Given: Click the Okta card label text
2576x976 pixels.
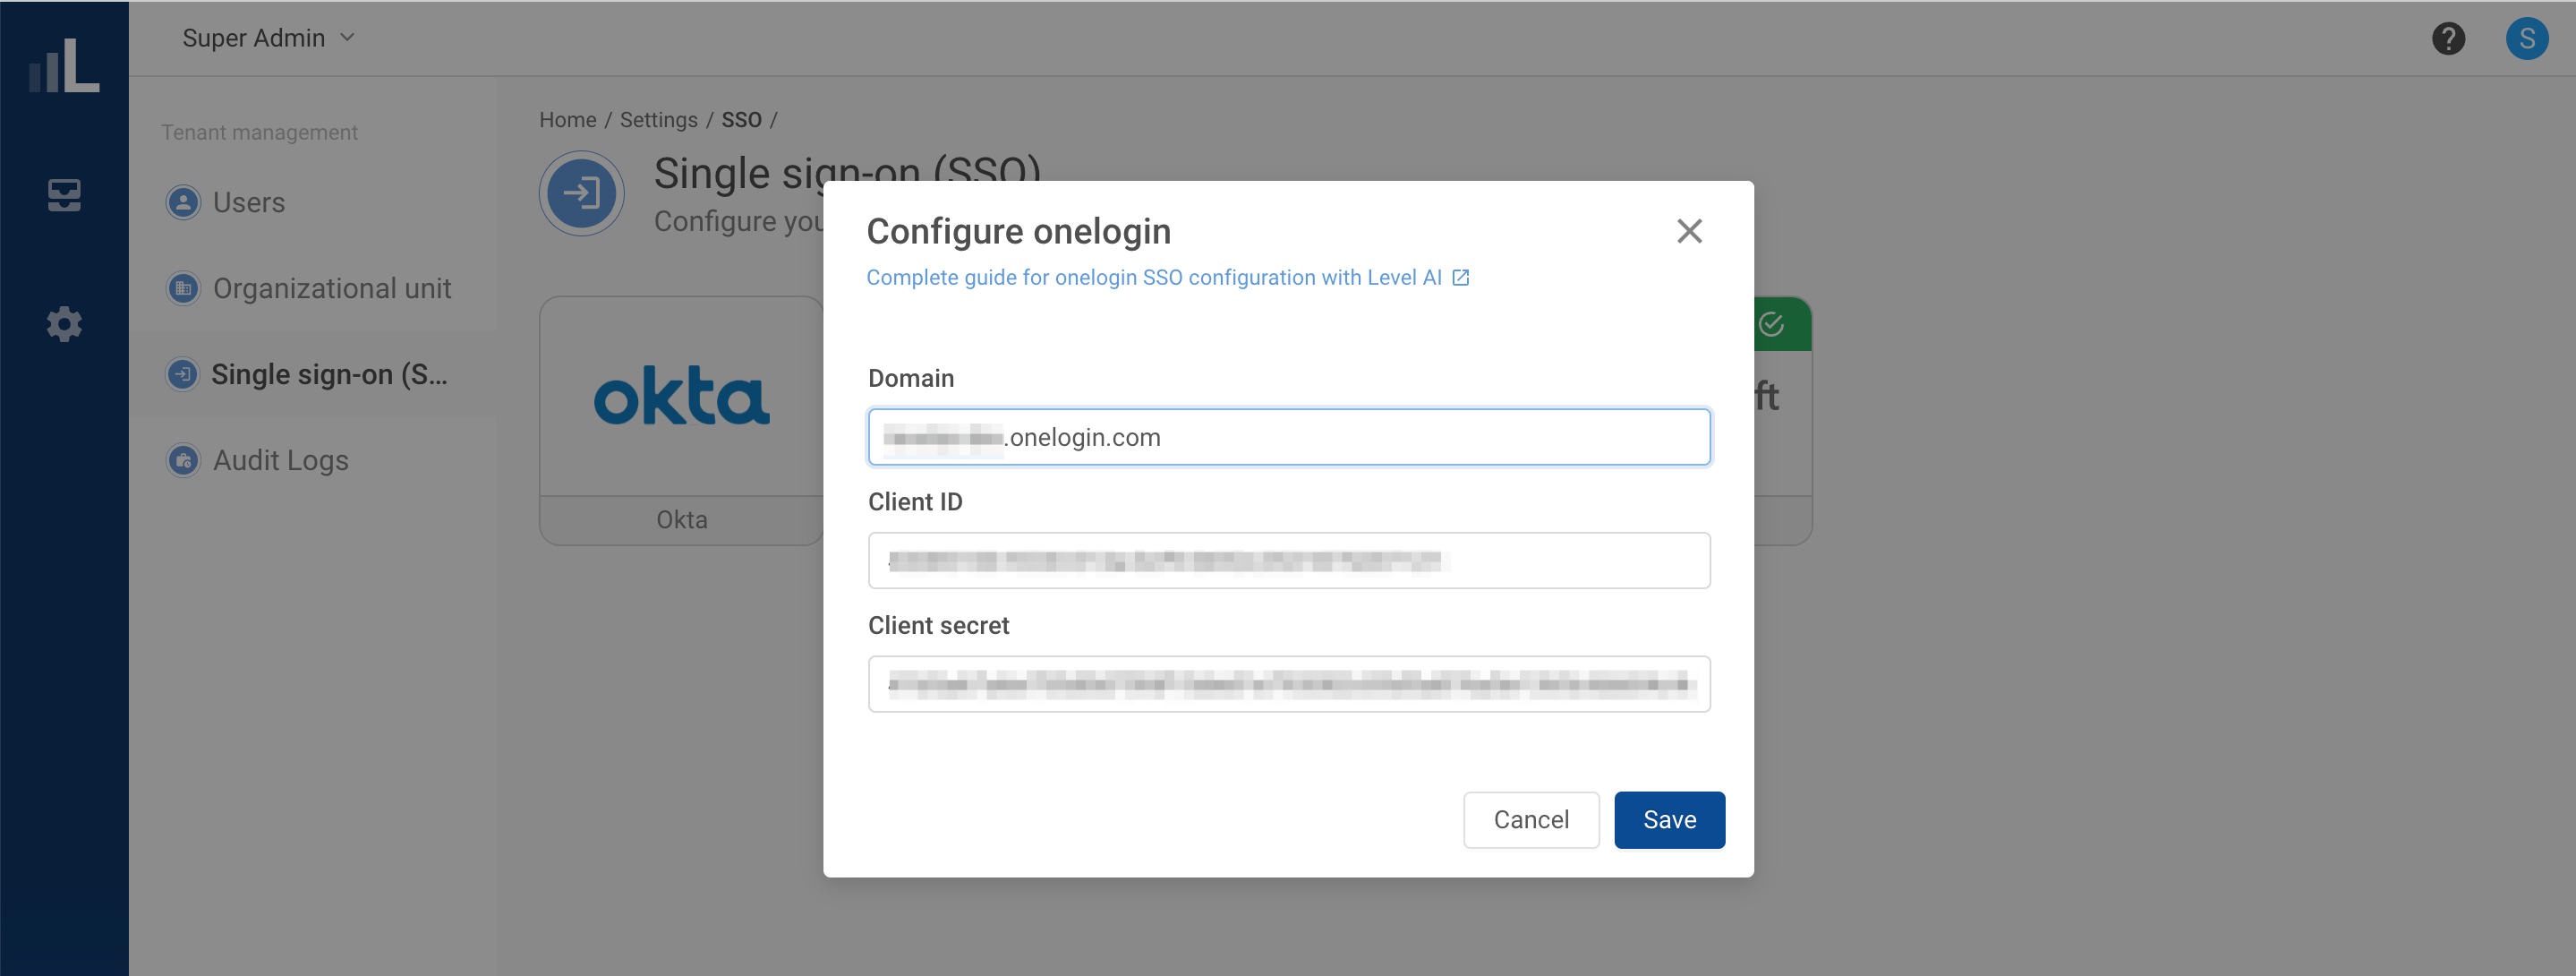Looking at the screenshot, I should coord(681,519).
